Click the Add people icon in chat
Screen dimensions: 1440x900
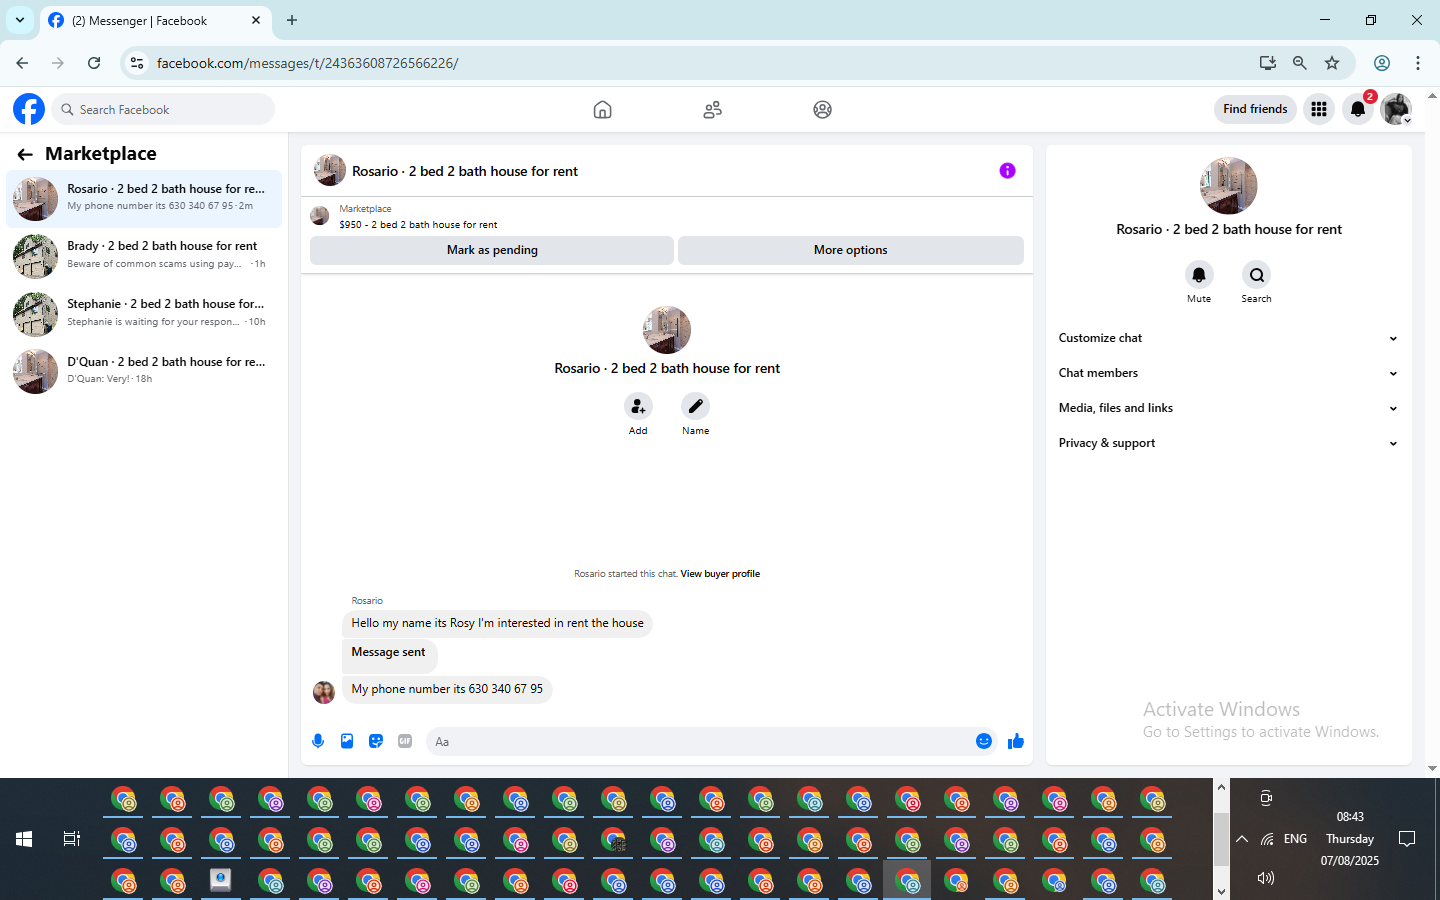pos(638,406)
